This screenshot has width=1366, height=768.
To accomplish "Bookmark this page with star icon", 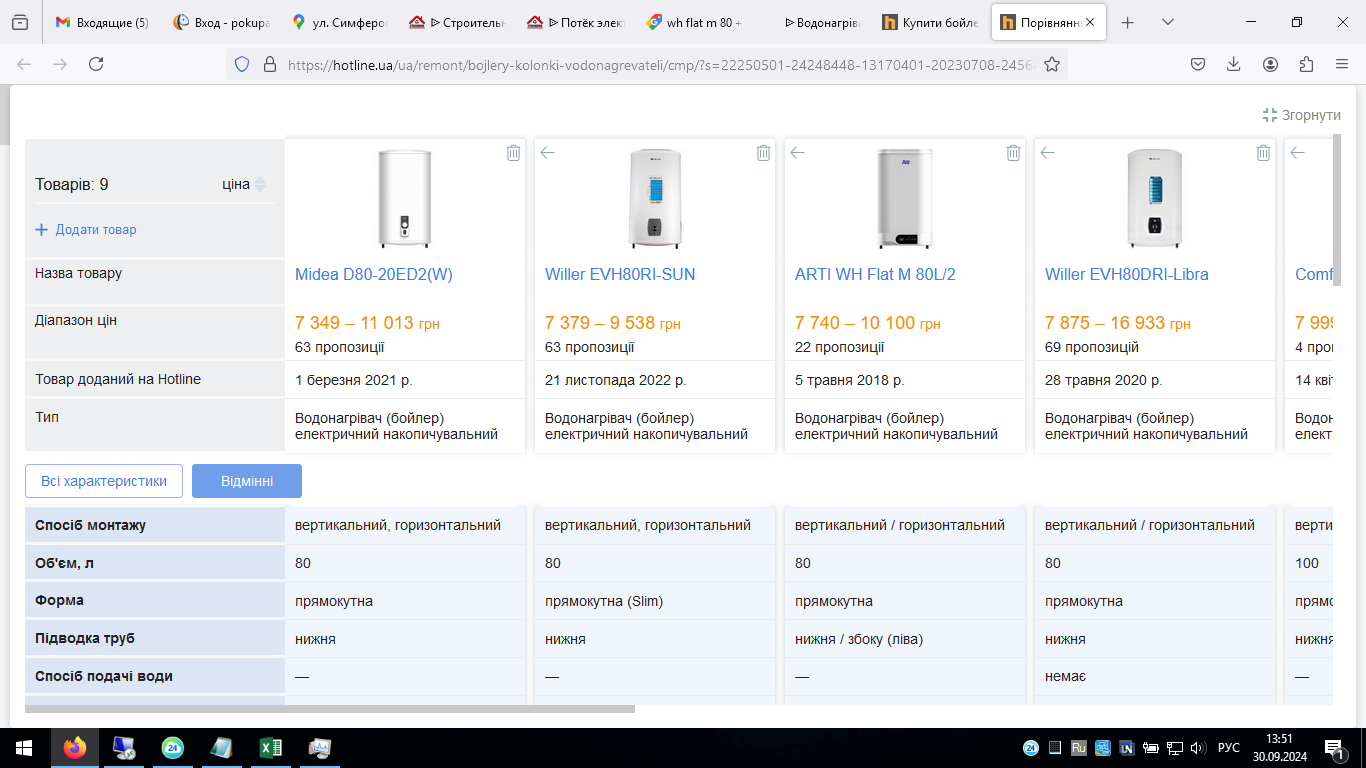I will (1052, 64).
